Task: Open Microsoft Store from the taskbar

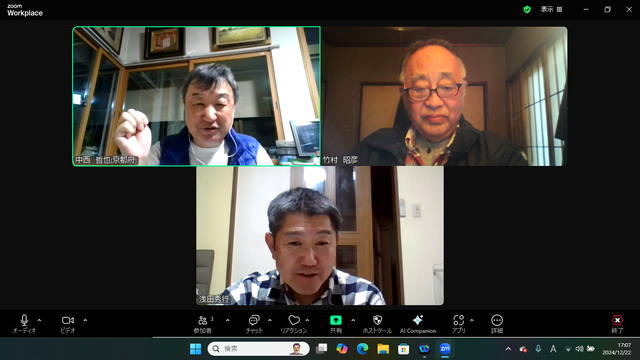Action: click(404, 349)
